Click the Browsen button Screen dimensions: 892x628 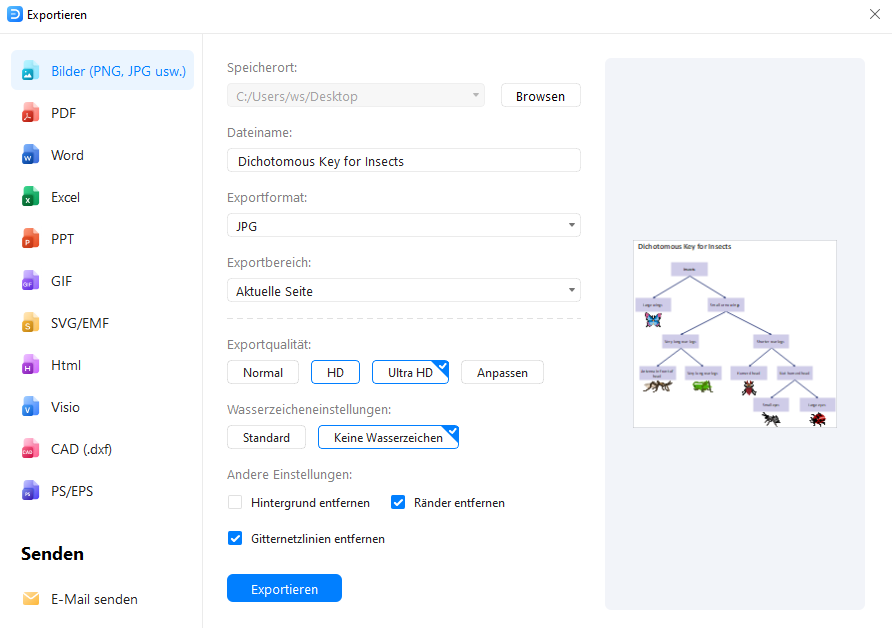tap(540, 96)
